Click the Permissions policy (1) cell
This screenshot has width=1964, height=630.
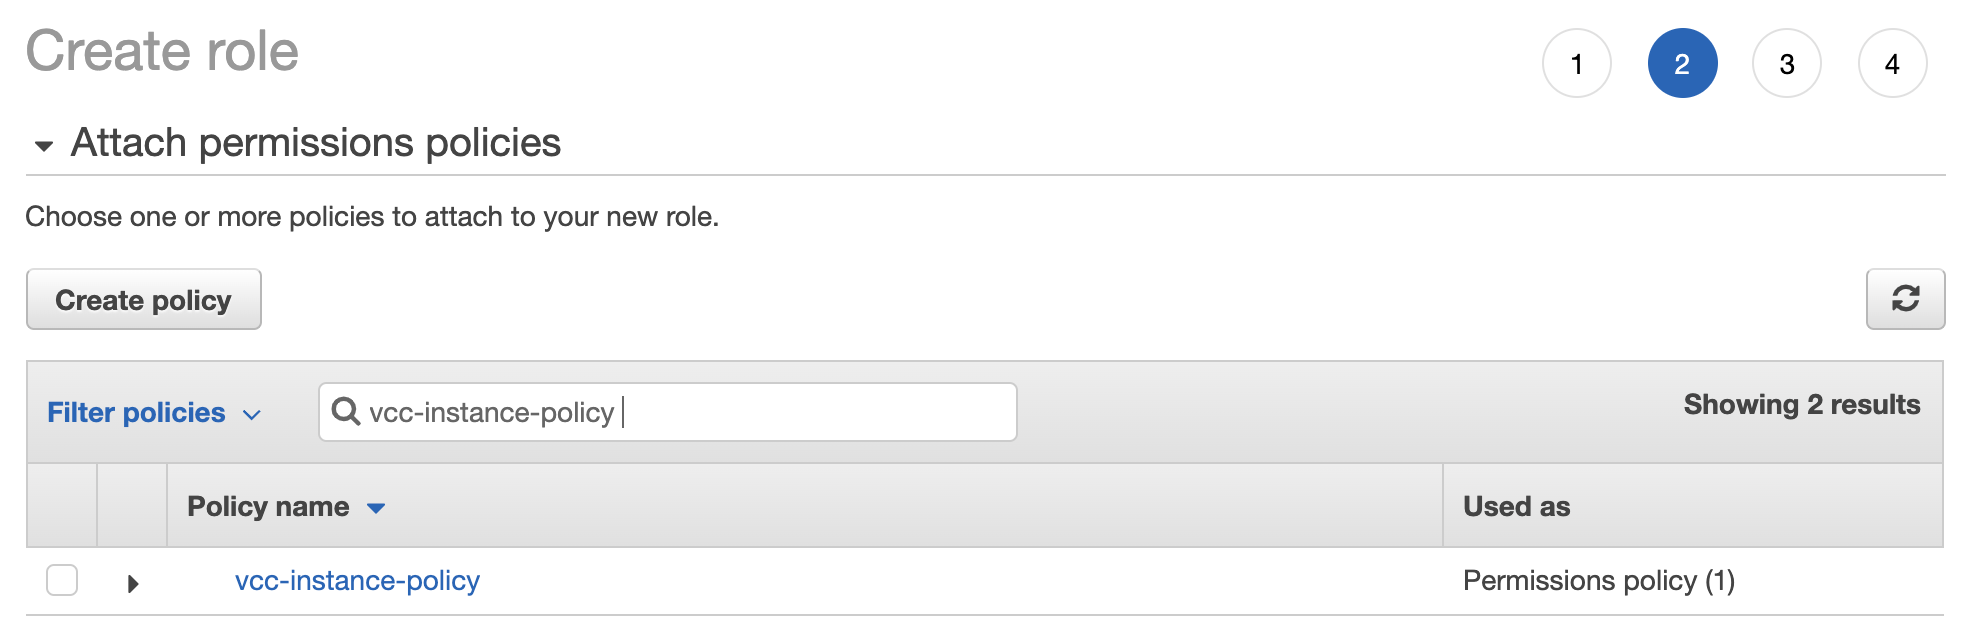click(x=1598, y=580)
